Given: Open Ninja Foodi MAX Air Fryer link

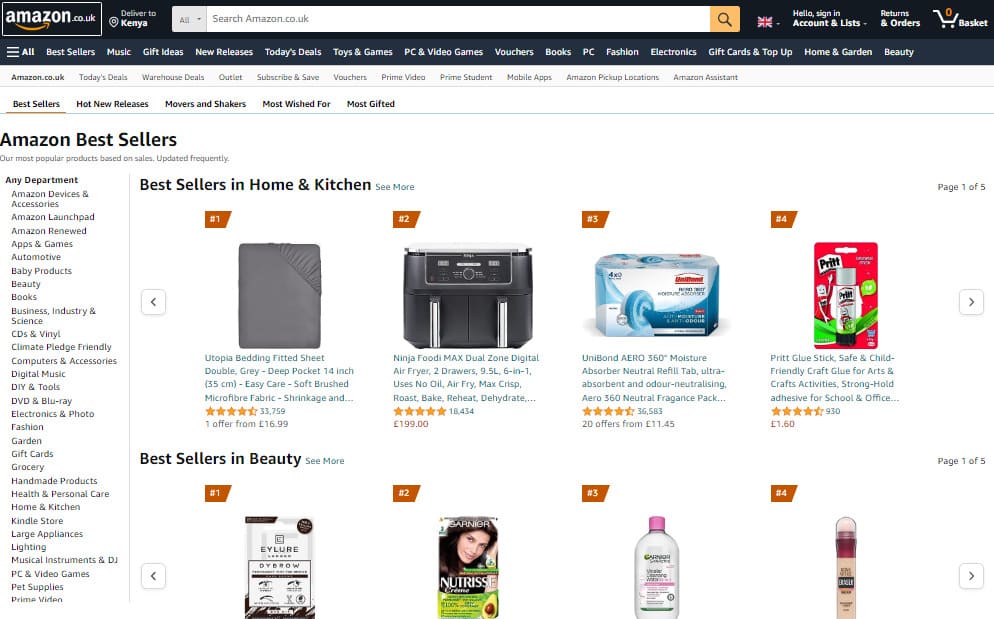Looking at the screenshot, I should click(465, 377).
